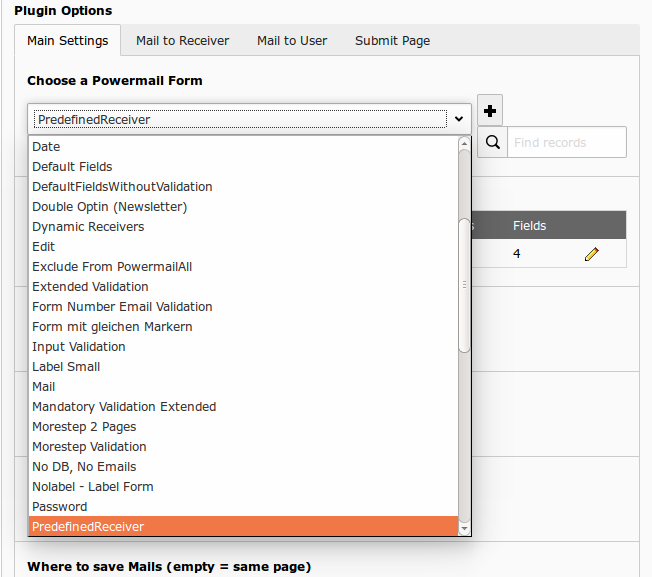The image size is (652, 577).
Task: Select Exclude From PowermailAll entry
Action: [x=112, y=267]
